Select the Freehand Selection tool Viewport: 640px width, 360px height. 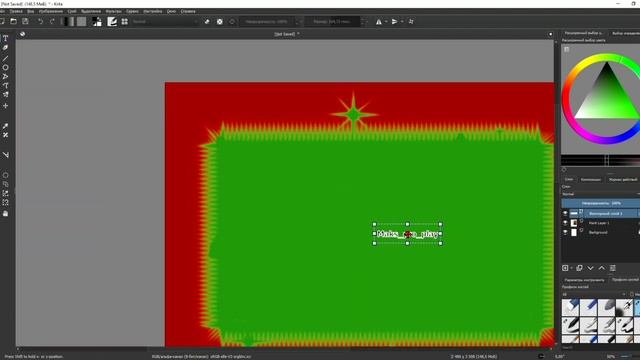[5, 184]
